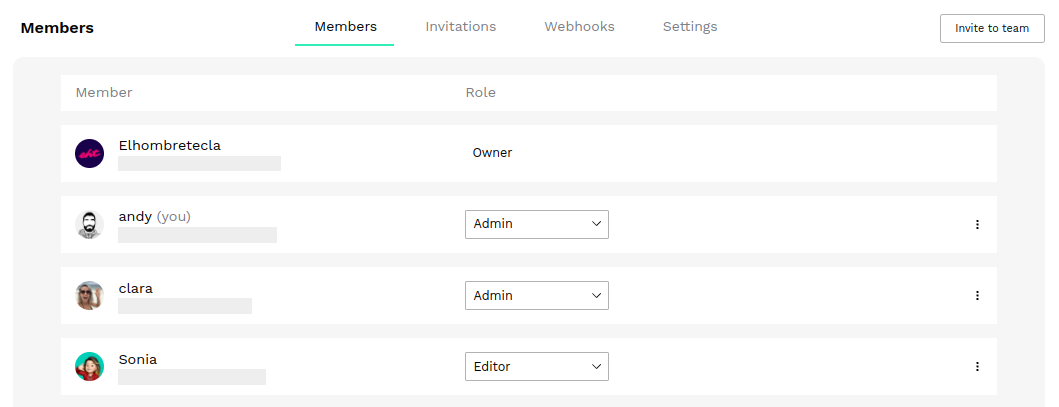Click Sonia's teal avatar icon
This screenshot has width=1059, height=407.
(x=89, y=367)
